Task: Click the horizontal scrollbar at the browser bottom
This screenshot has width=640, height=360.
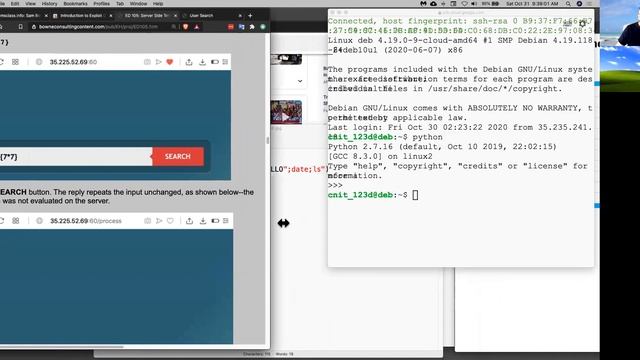Action: tap(61, 347)
